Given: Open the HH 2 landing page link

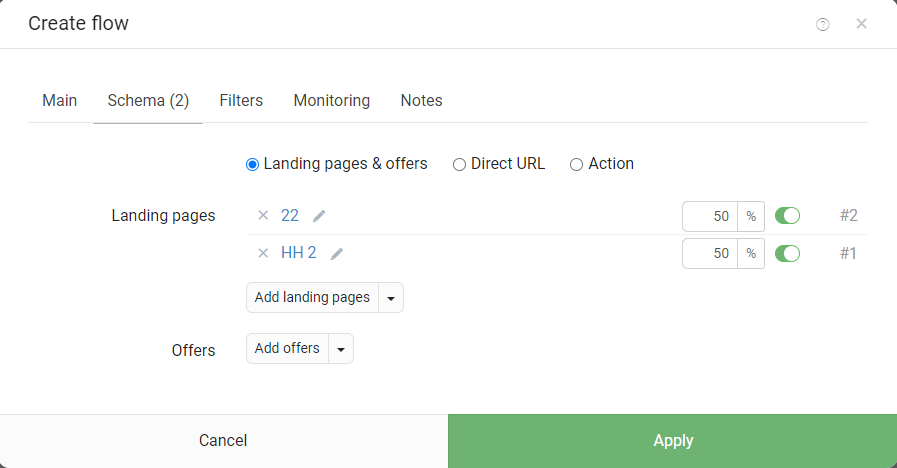Looking at the screenshot, I should click(299, 253).
